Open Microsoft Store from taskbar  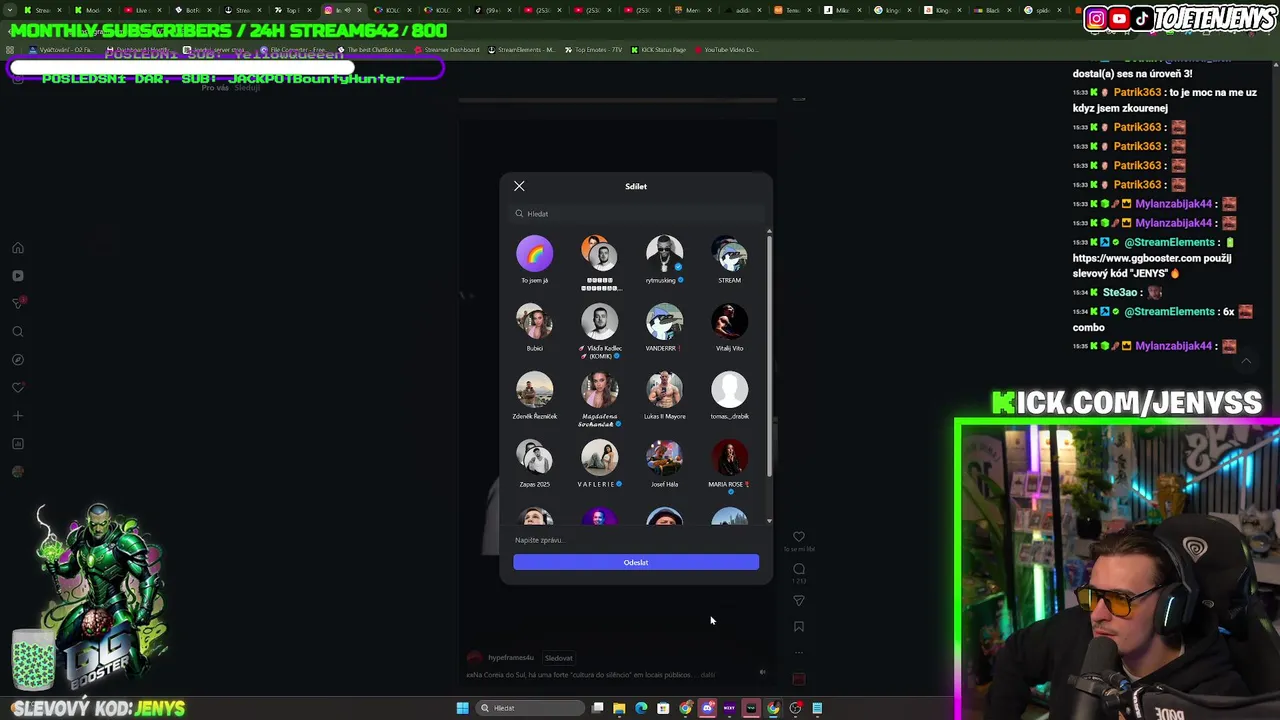point(663,708)
